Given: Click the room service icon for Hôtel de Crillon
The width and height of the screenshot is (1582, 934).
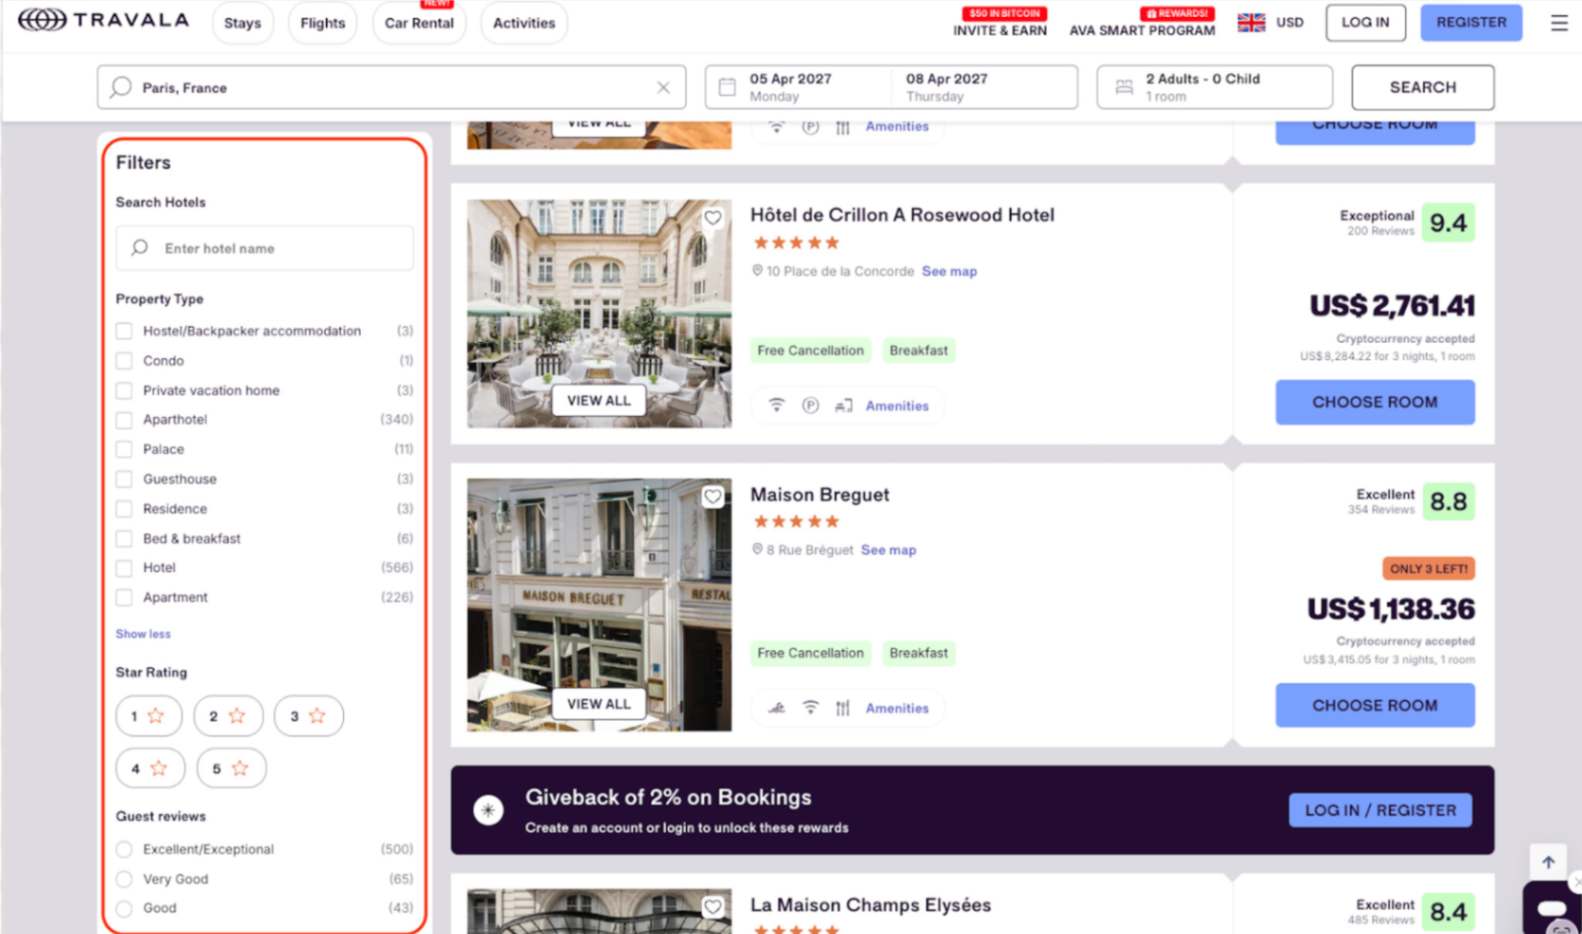Looking at the screenshot, I should 843,405.
